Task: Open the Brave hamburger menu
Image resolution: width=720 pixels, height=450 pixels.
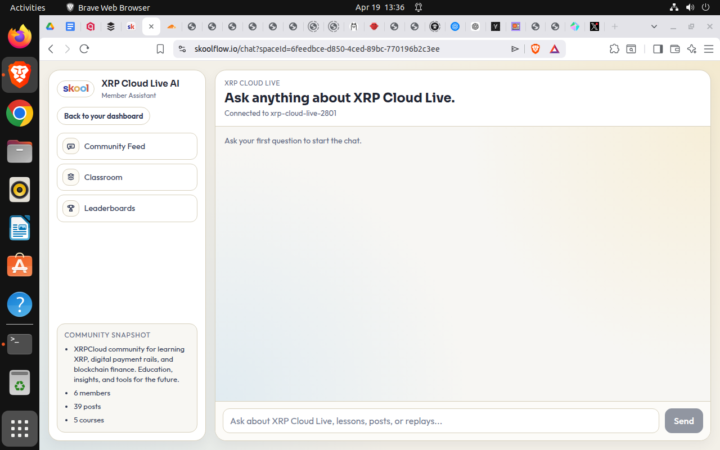Action: pyautogui.click(x=709, y=49)
